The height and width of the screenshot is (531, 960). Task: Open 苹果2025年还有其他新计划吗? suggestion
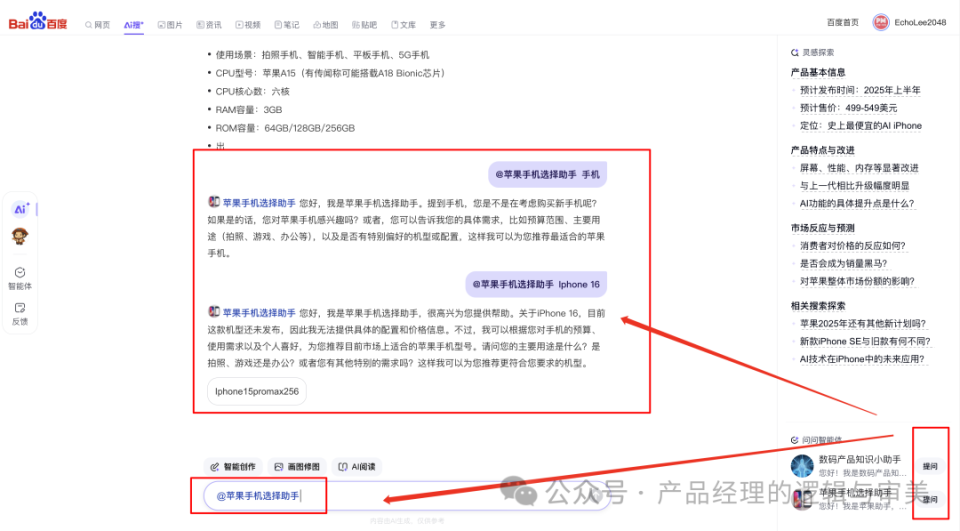(863, 323)
